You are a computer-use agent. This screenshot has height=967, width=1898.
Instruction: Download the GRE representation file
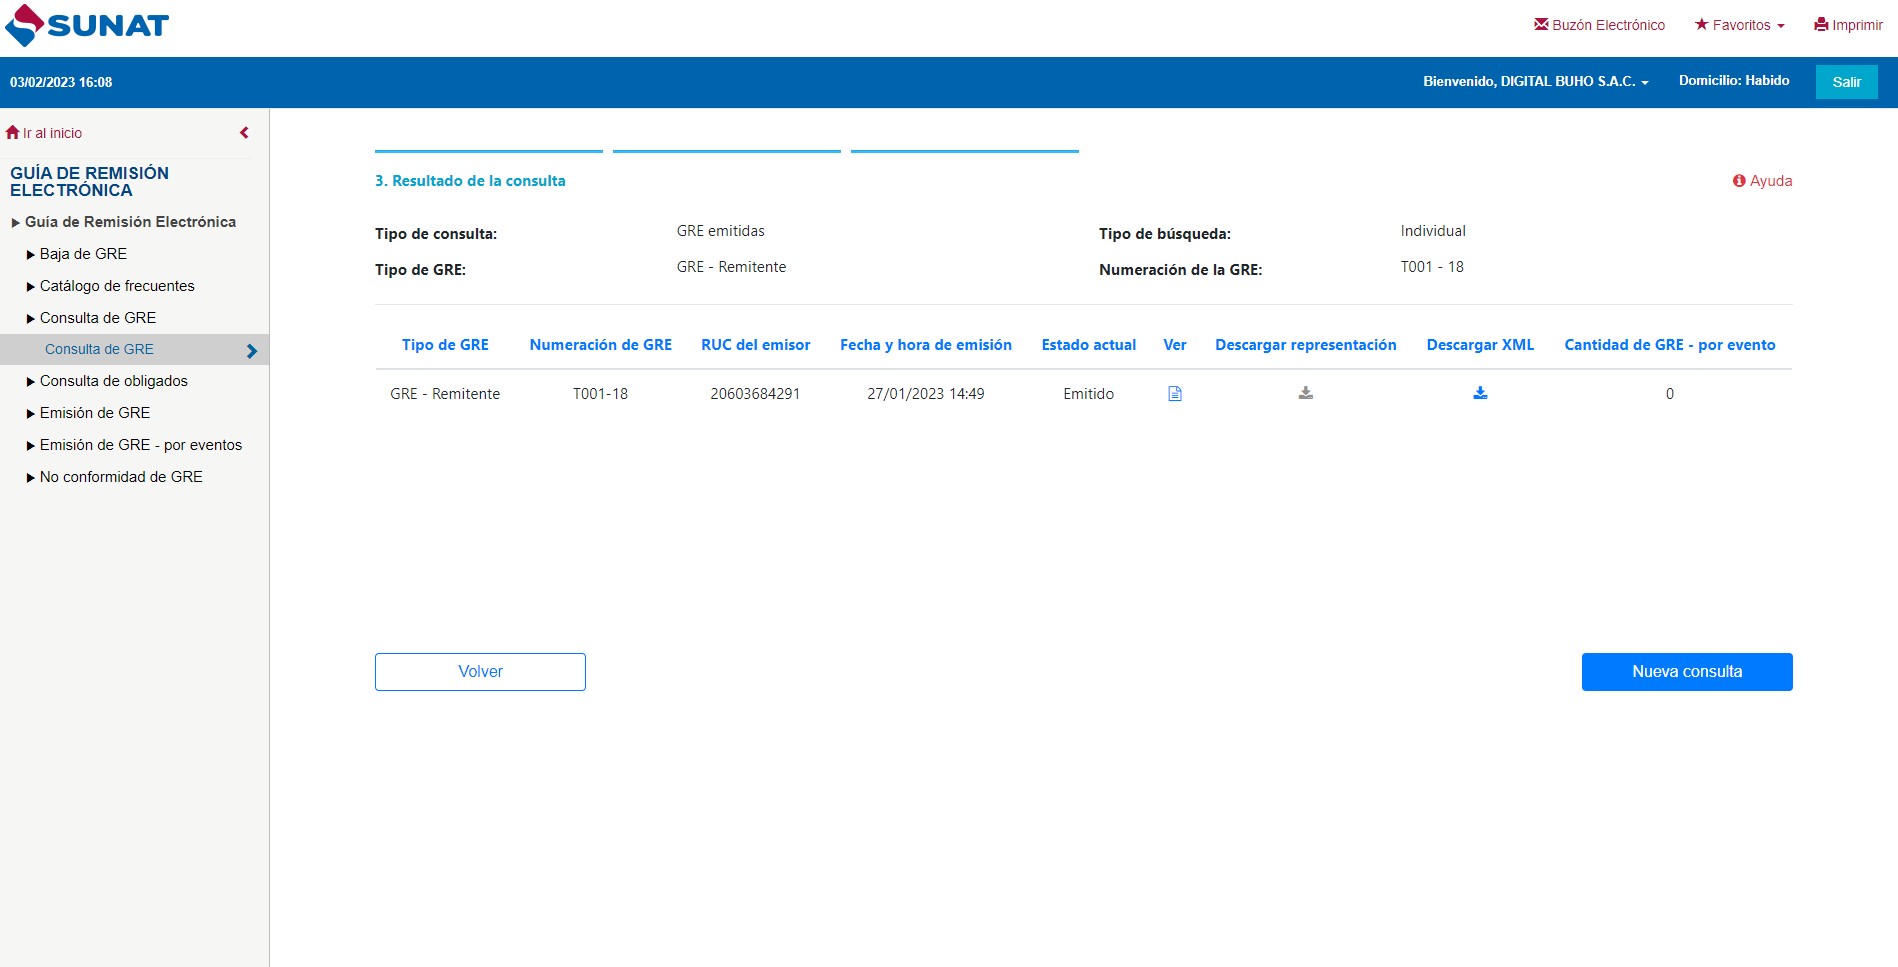coord(1305,394)
